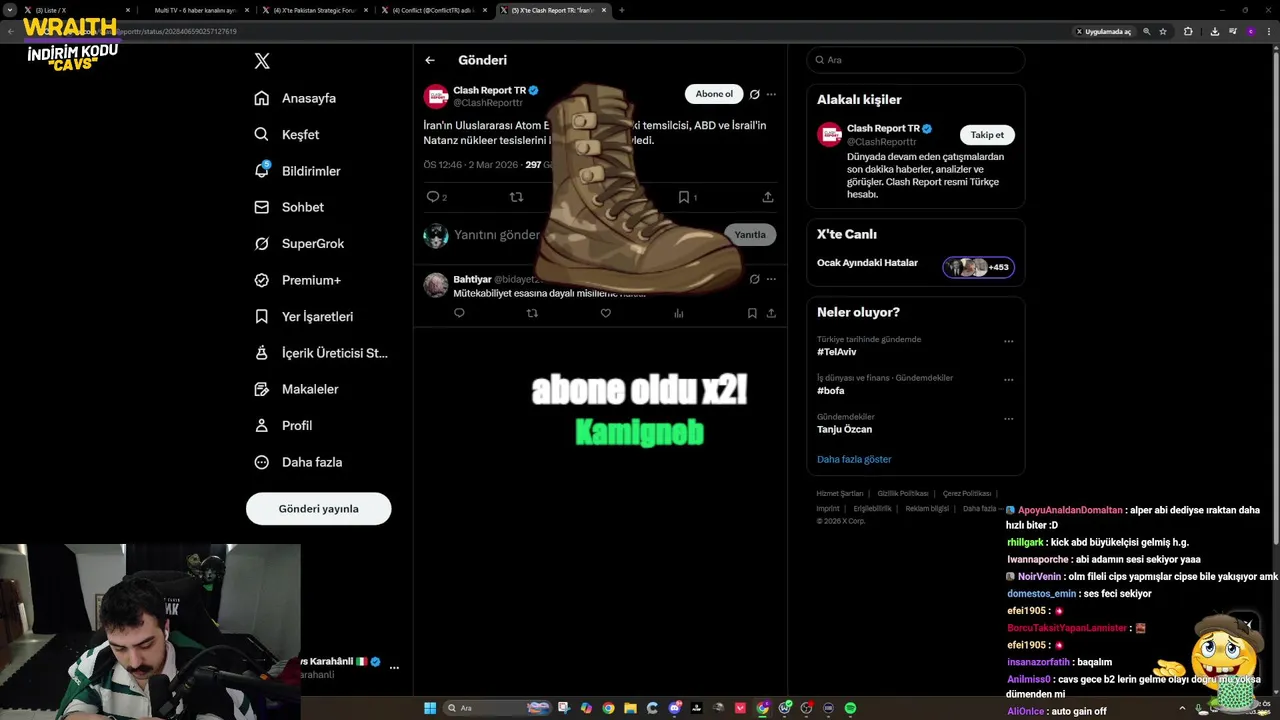Reply to Bahtiyar's comment
This screenshot has width=1280, height=720.
pos(459,313)
